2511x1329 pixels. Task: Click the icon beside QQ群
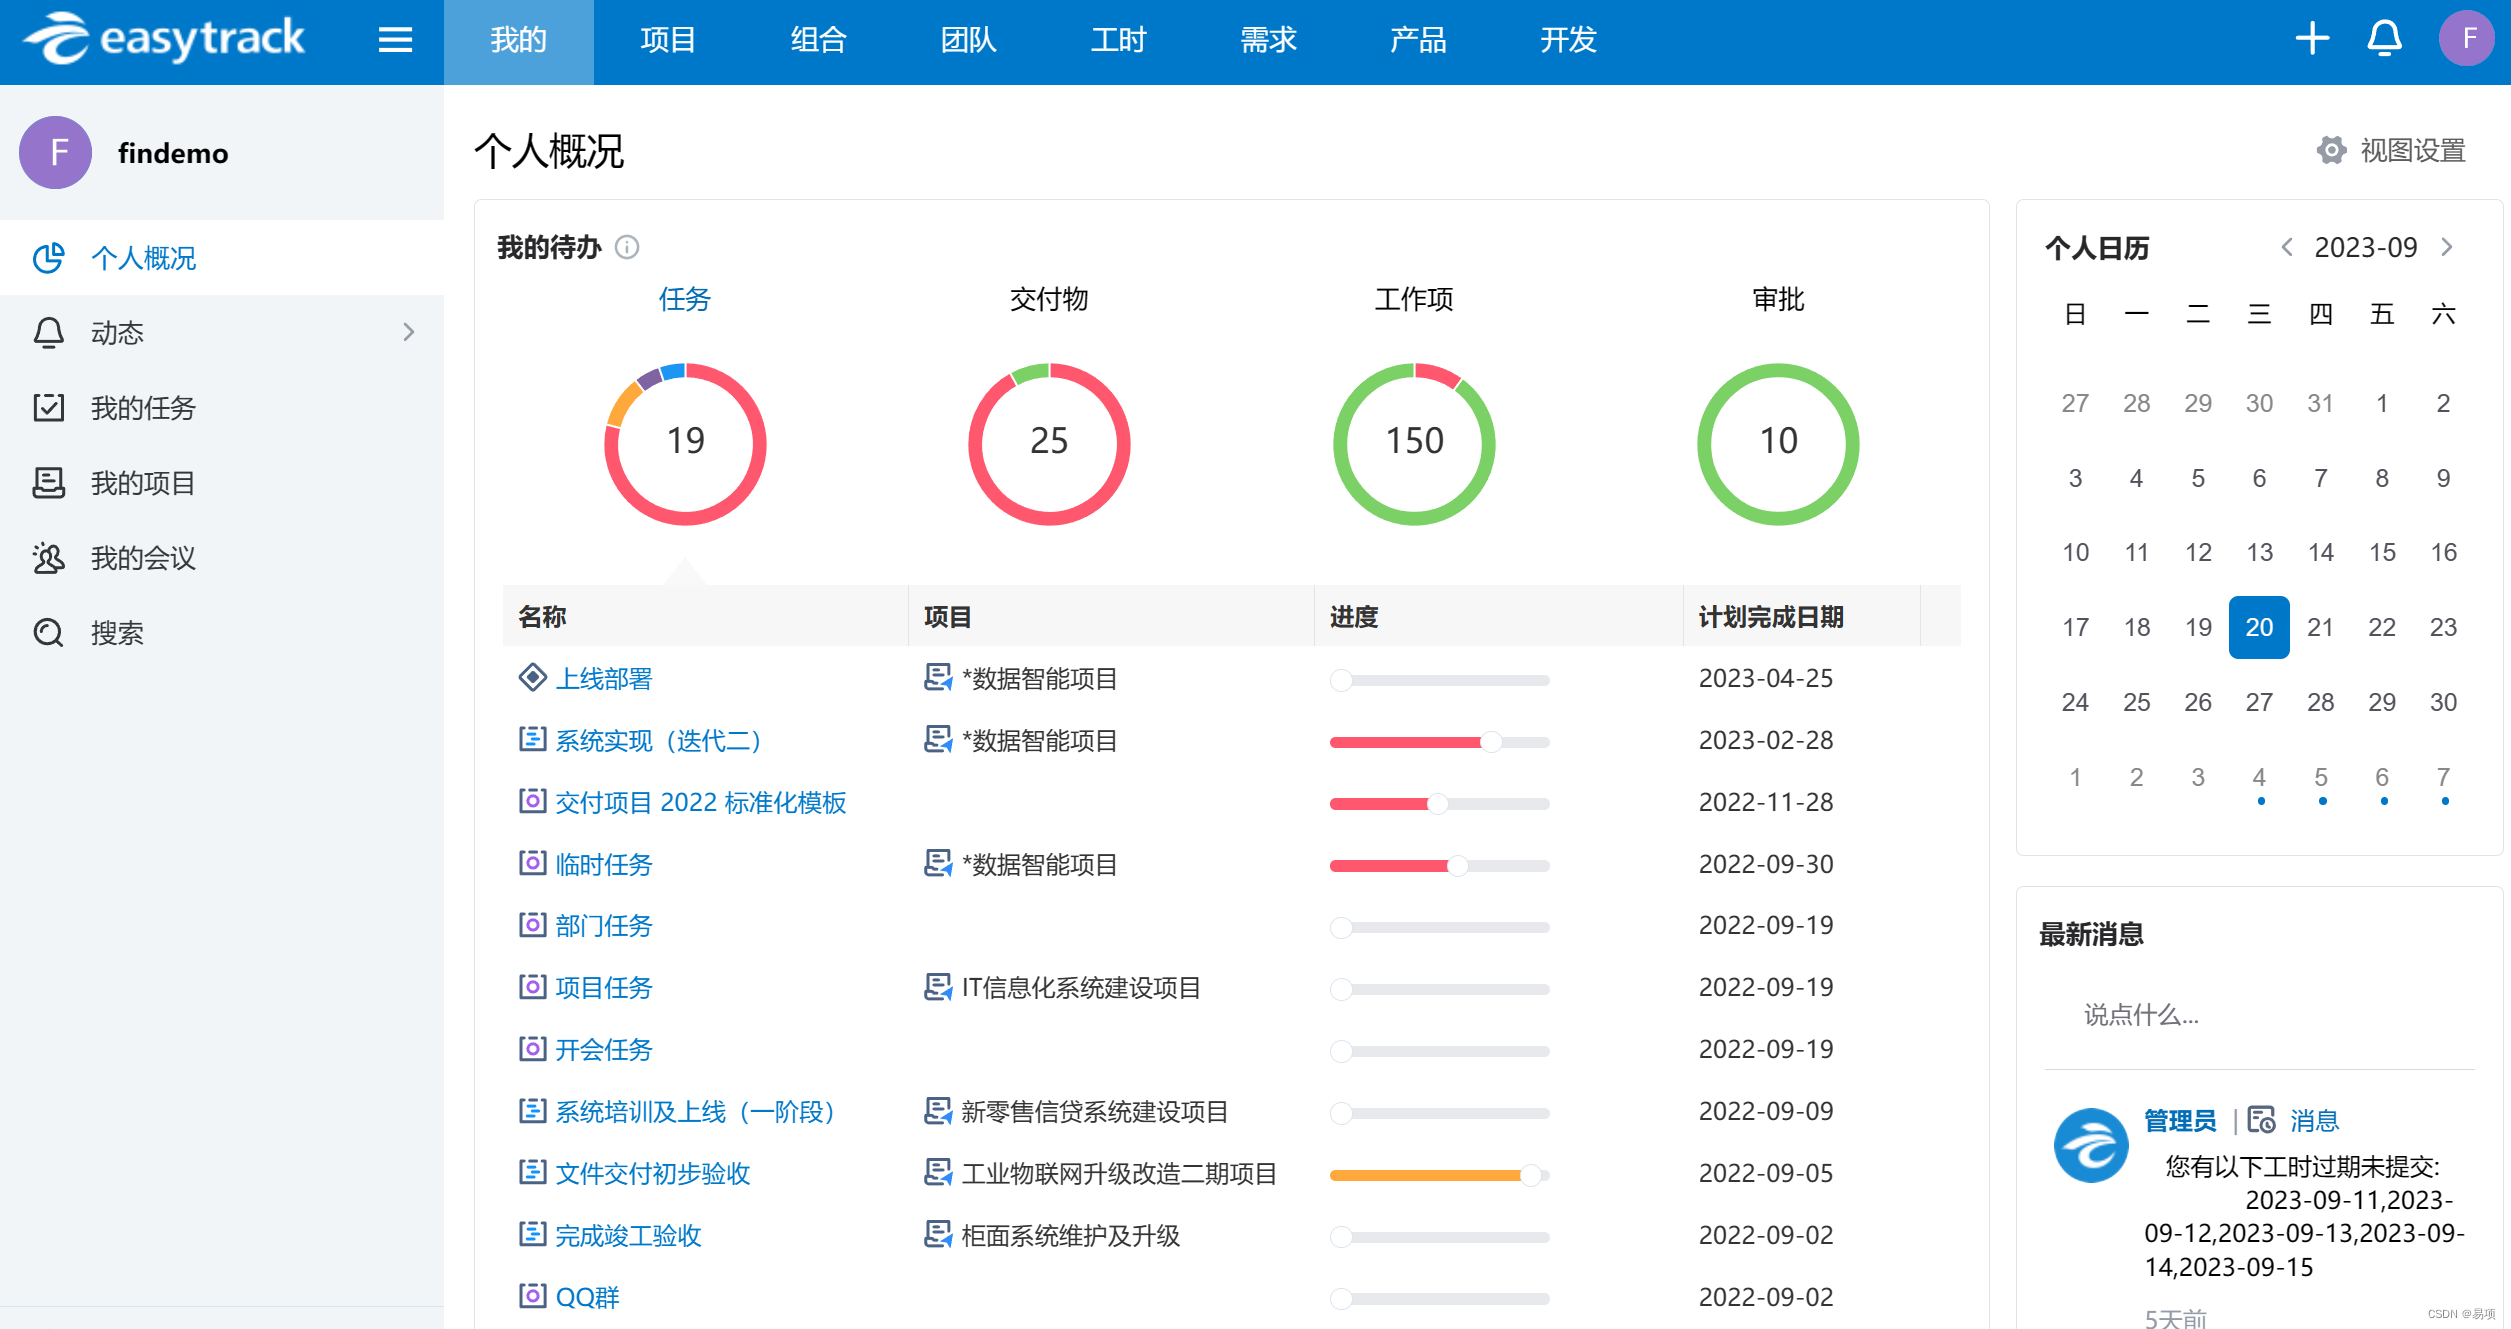tap(532, 1296)
